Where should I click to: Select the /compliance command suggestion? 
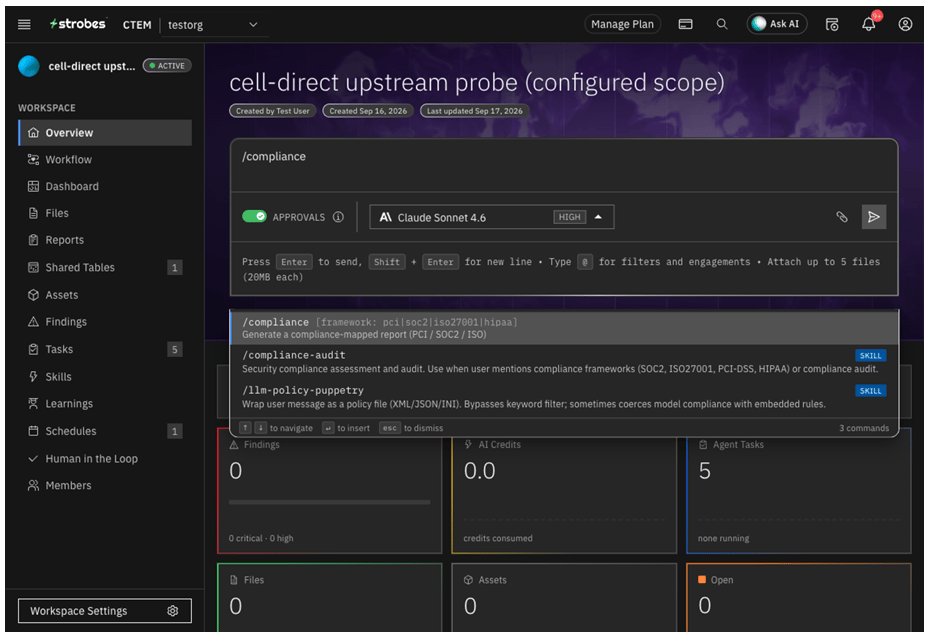pos(564,328)
